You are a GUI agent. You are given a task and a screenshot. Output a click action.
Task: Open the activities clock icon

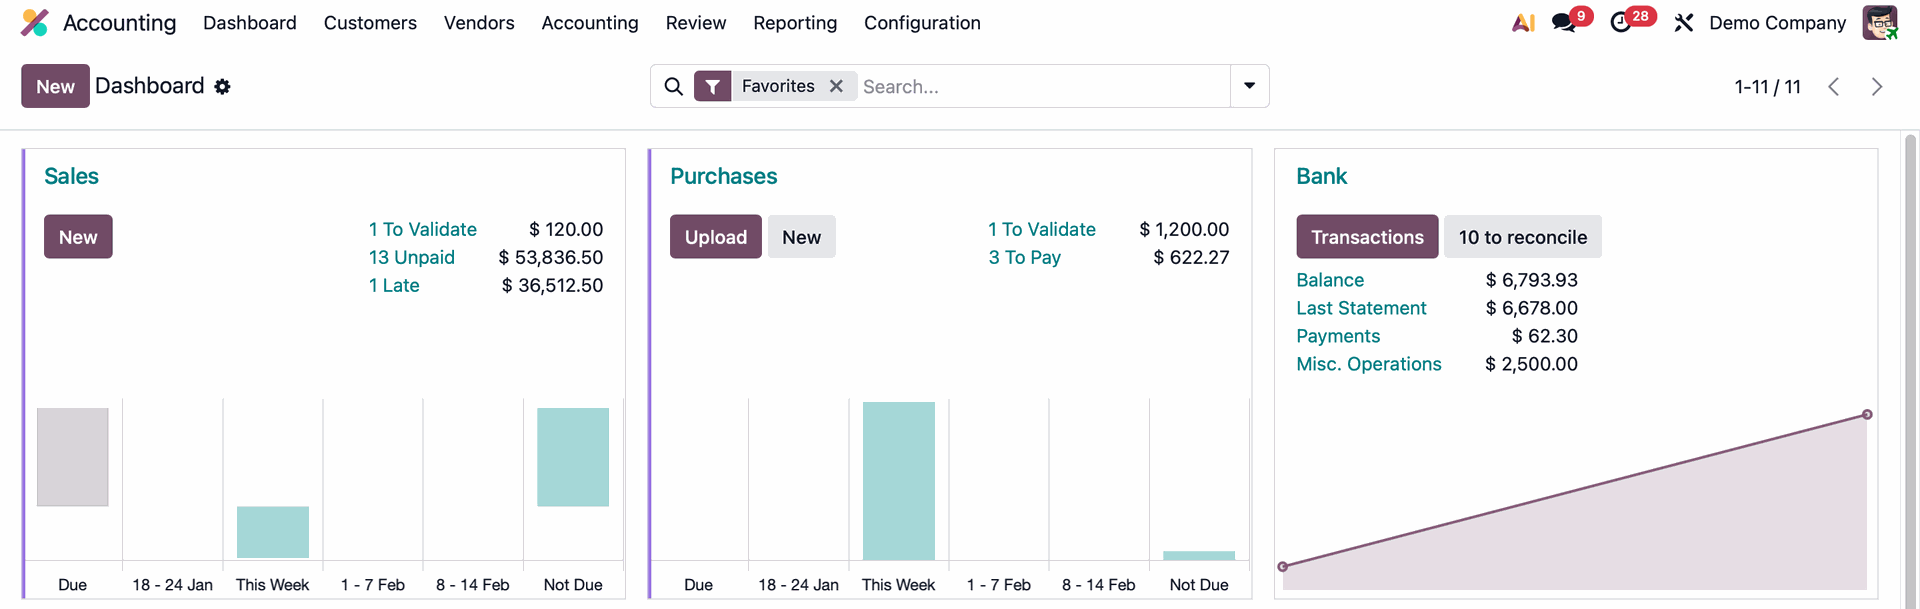pyautogui.click(x=1621, y=23)
